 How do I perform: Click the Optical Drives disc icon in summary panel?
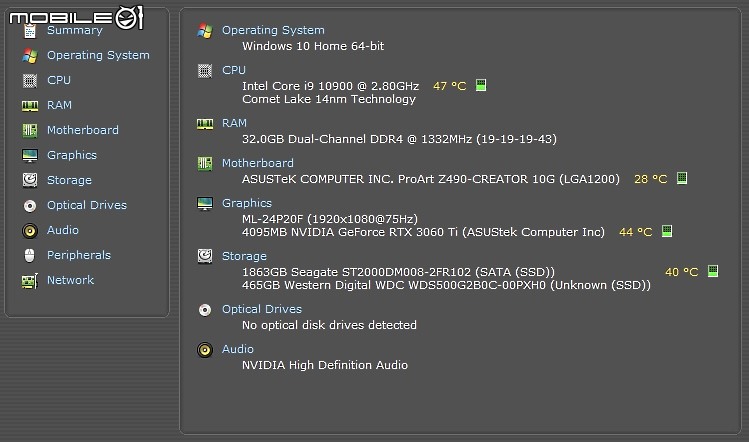point(205,310)
